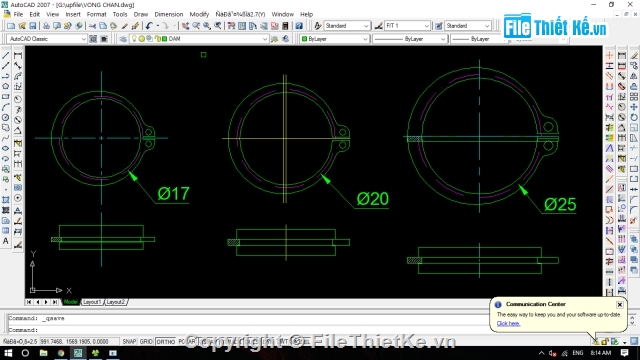
Task: Select the Polygon draw tool
Action: click(6, 86)
